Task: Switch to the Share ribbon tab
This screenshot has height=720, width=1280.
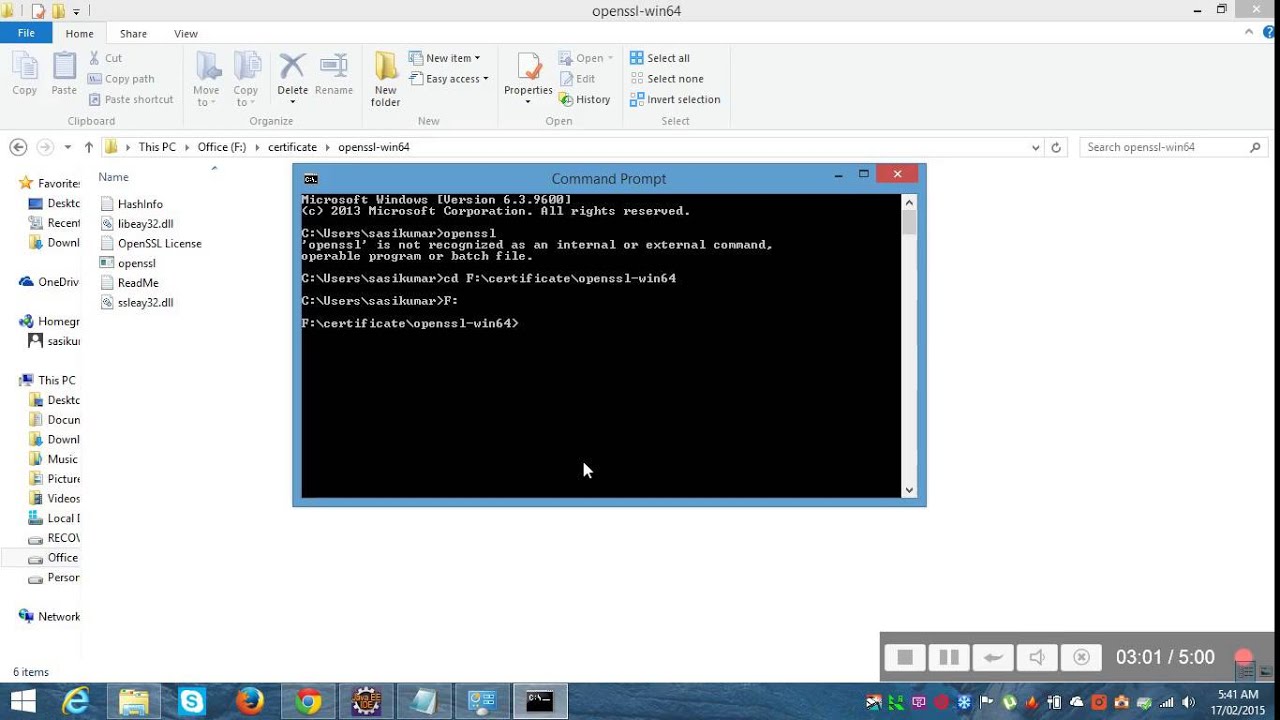Action: [x=133, y=33]
